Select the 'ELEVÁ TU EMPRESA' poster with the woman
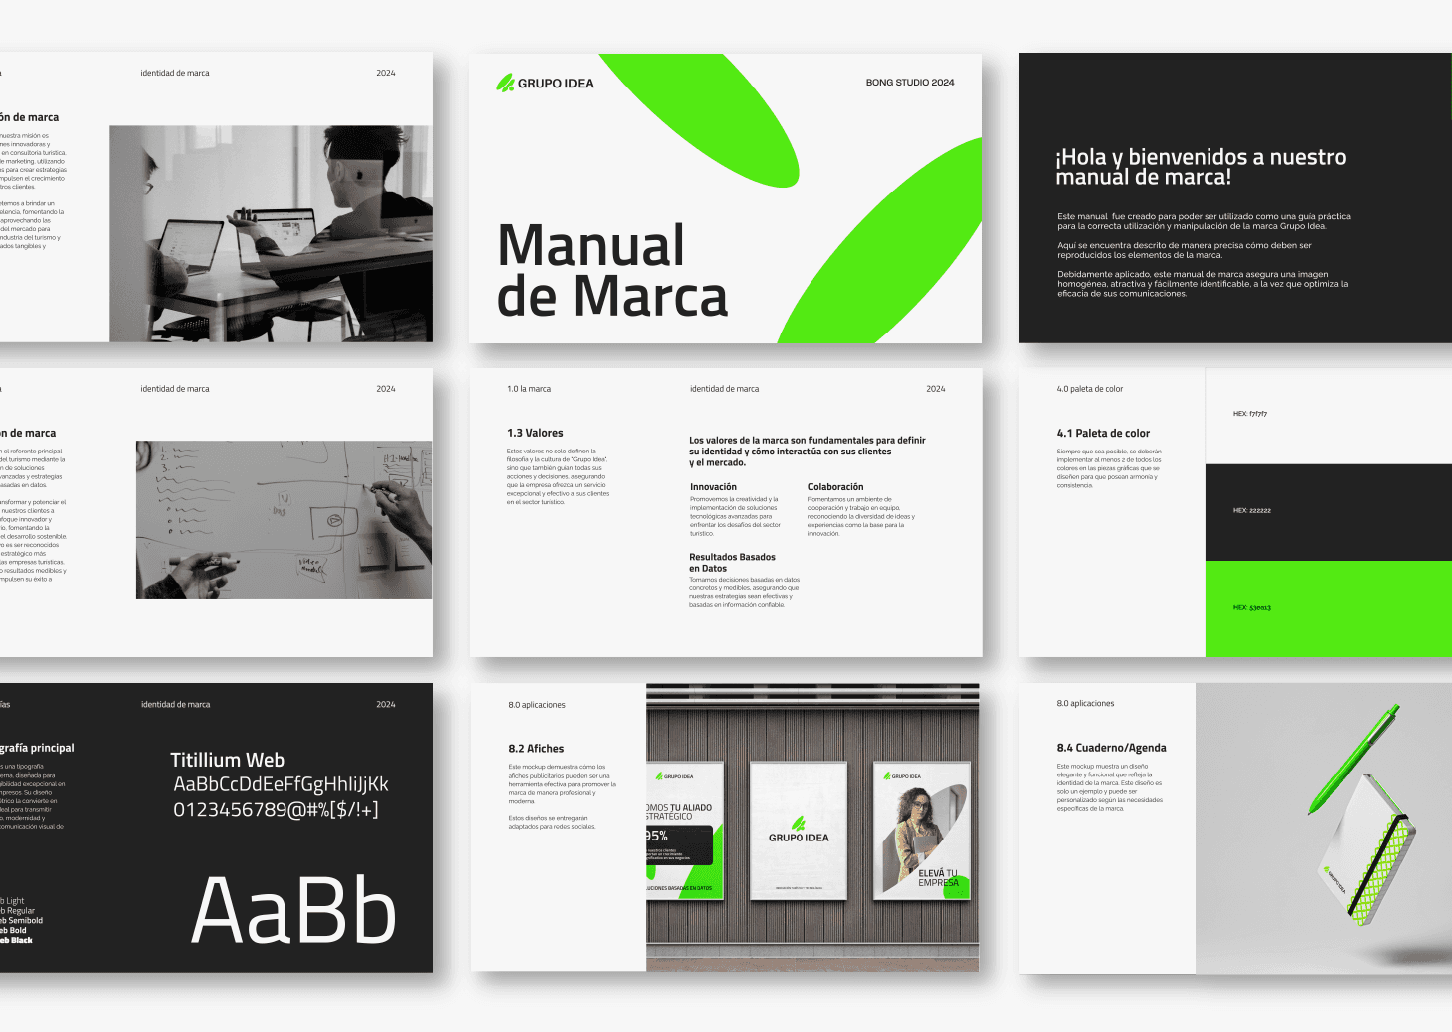Screen dimensions: 1452x1032 [921, 832]
